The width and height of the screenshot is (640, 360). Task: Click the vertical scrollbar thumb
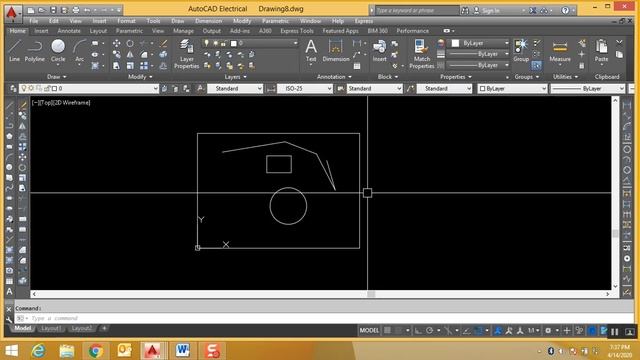616,233
